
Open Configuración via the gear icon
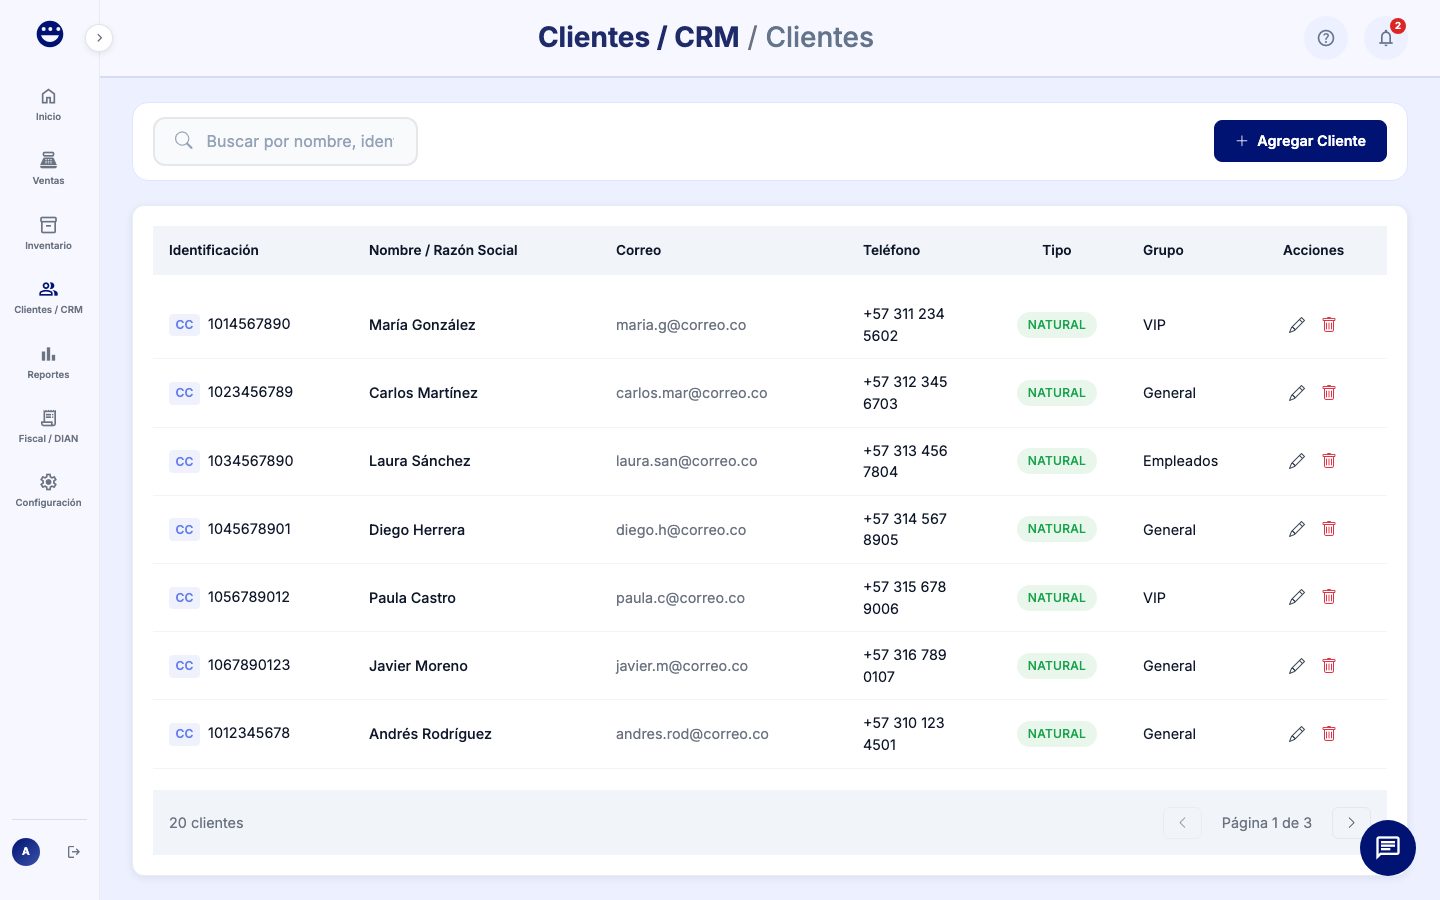tap(48, 482)
